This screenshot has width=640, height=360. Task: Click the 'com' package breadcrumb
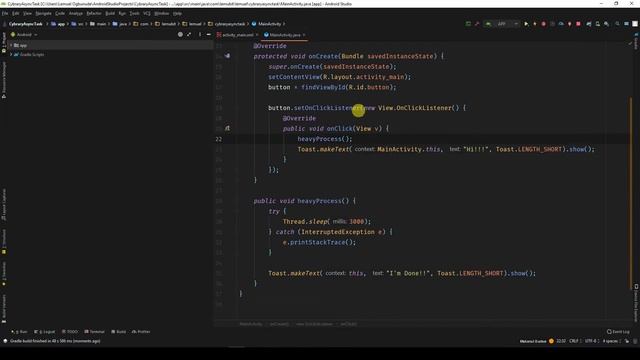tap(141, 24)
